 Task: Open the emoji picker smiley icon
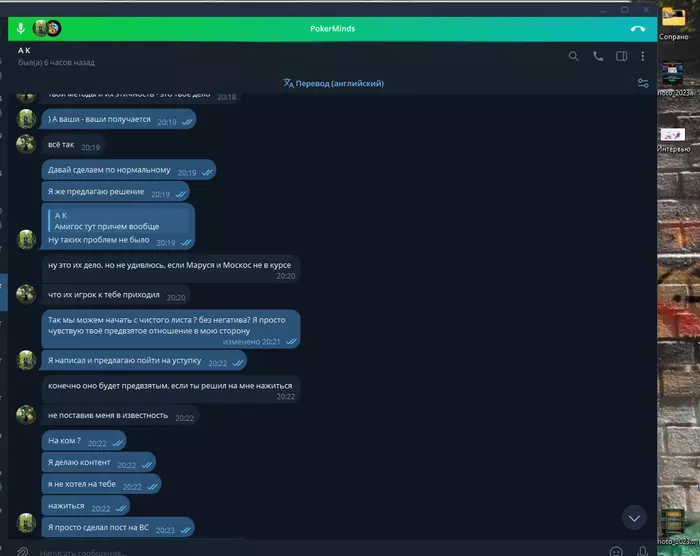(616, 552)
